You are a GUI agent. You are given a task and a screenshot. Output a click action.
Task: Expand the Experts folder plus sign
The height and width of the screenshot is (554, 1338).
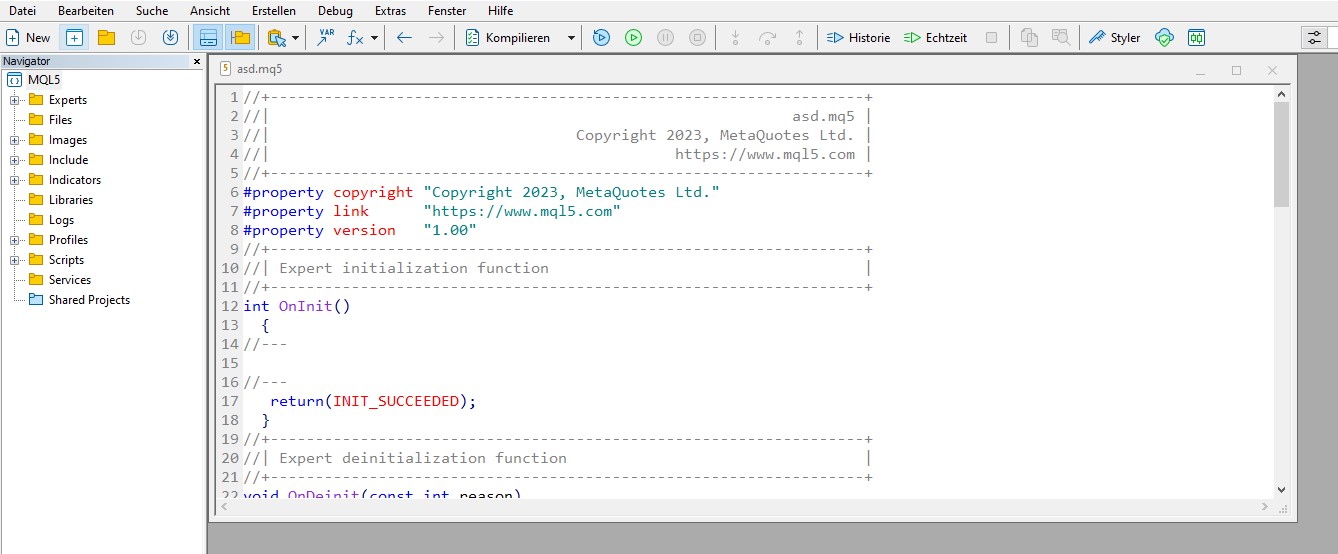tap(15, 100)
